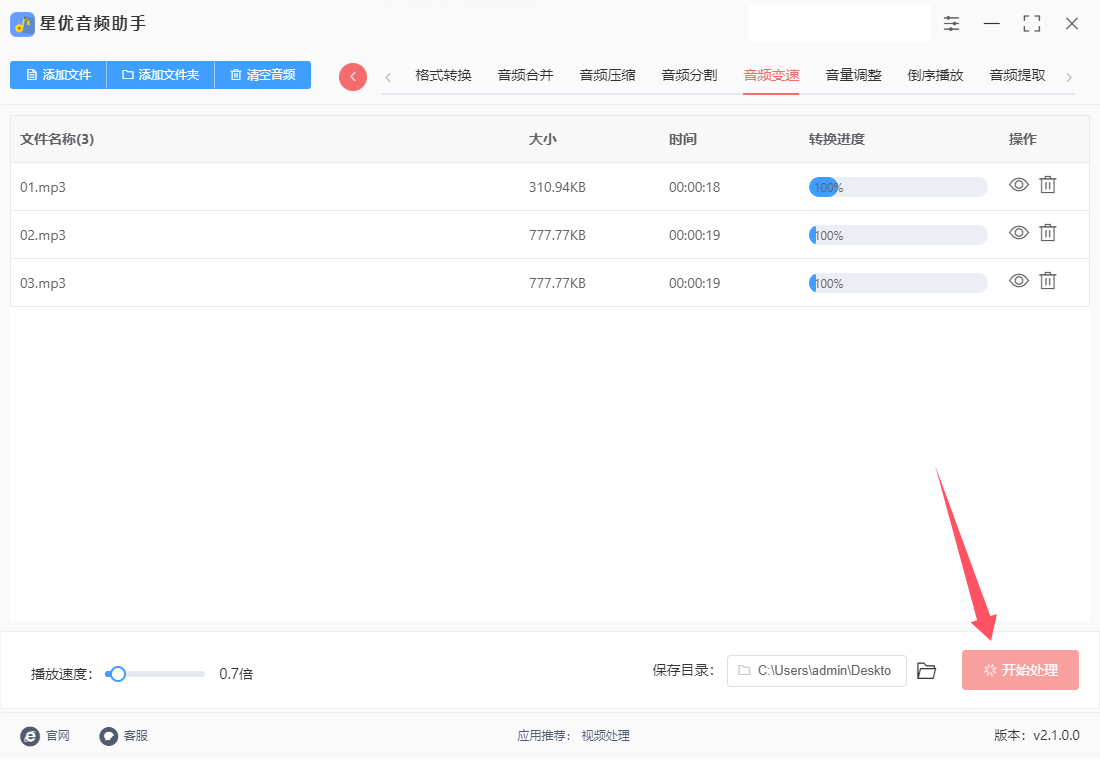Switch to the 格式转换 tab
This screenshot has height=760, width=1100.
coord(443,75)
